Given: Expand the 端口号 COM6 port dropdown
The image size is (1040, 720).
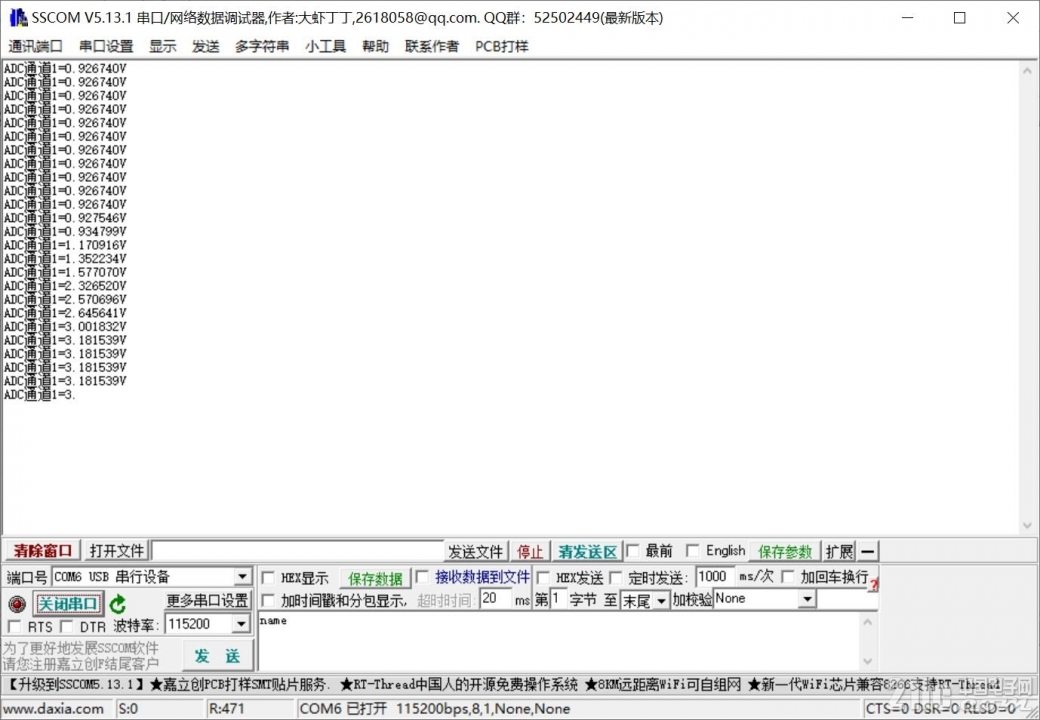Looking at the screenshot, I should 243,577.
